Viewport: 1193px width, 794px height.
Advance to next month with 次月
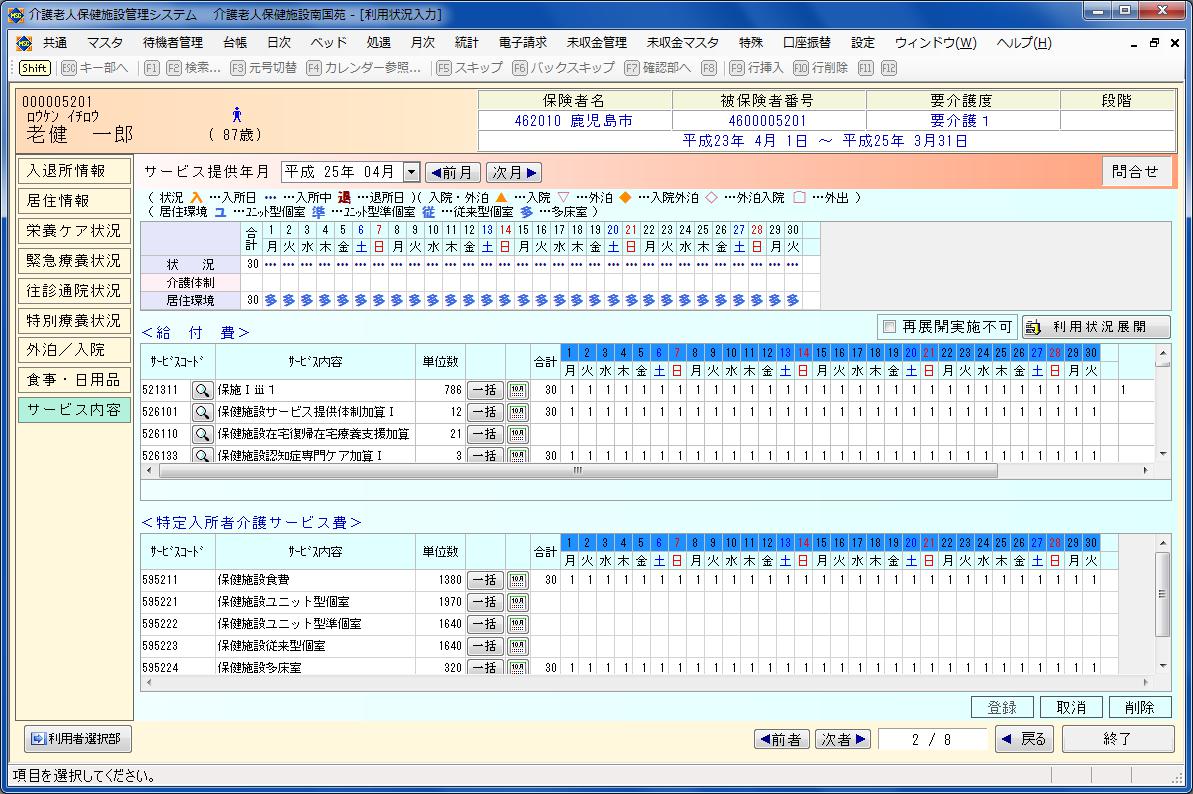514,172
